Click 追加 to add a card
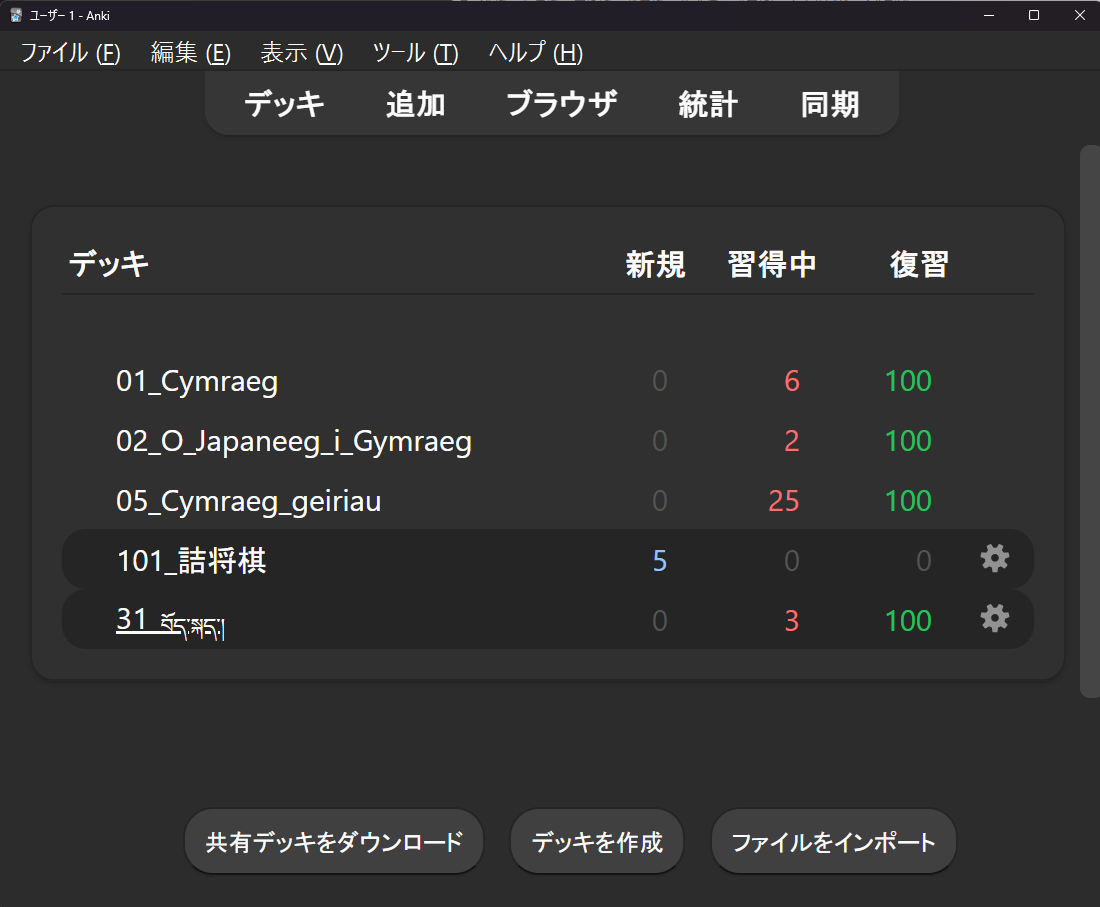Image resolution: width=1100 pixels, height=907 pixels. [415, 104]
